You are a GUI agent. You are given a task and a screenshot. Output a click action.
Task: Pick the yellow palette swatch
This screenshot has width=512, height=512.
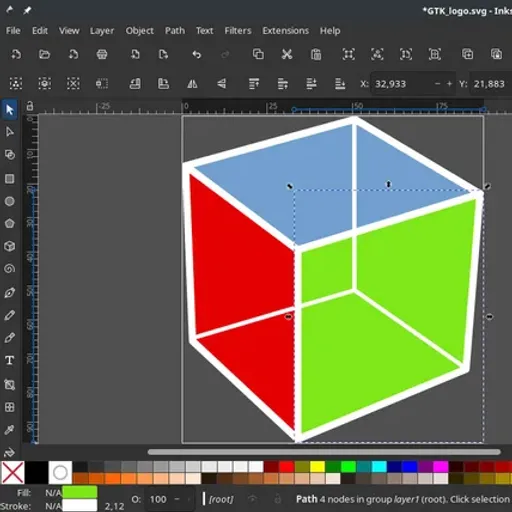click(317, 467)
